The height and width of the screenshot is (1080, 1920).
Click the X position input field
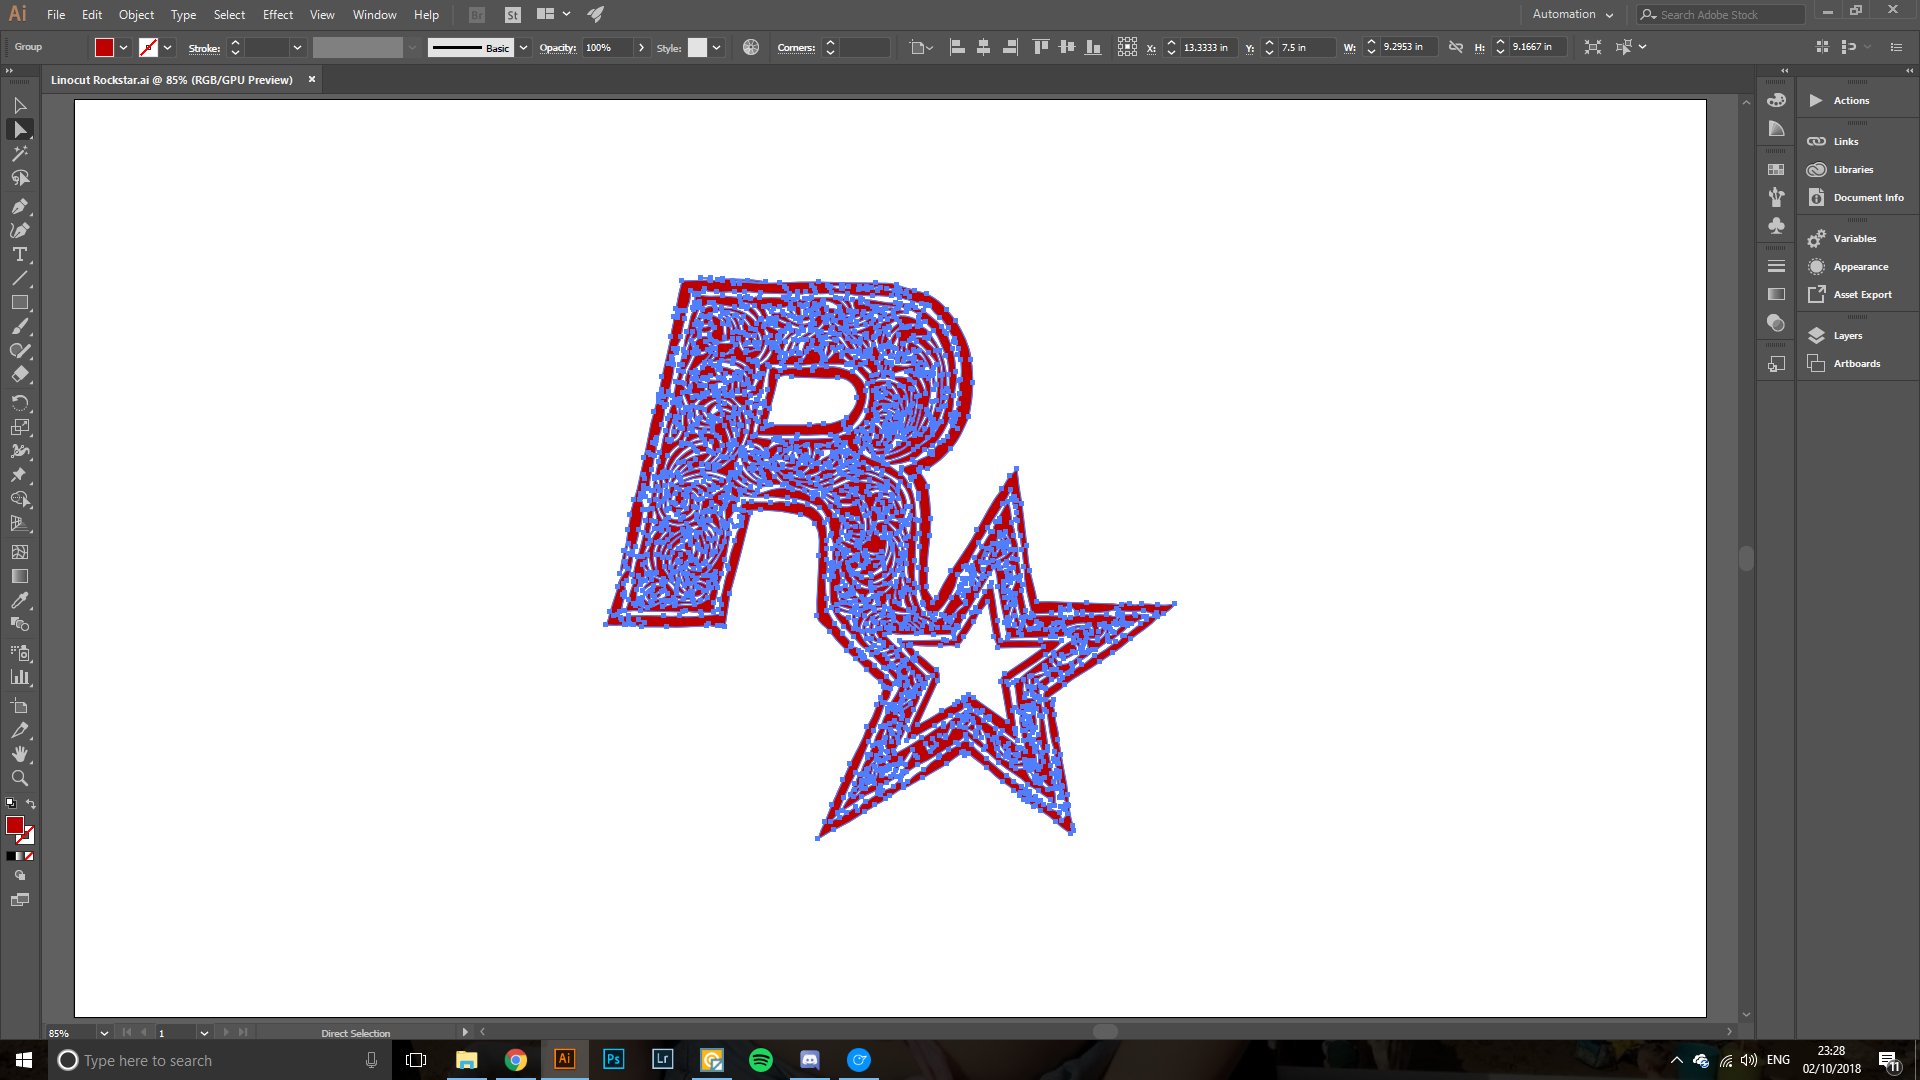click(x=1208, y=47)
